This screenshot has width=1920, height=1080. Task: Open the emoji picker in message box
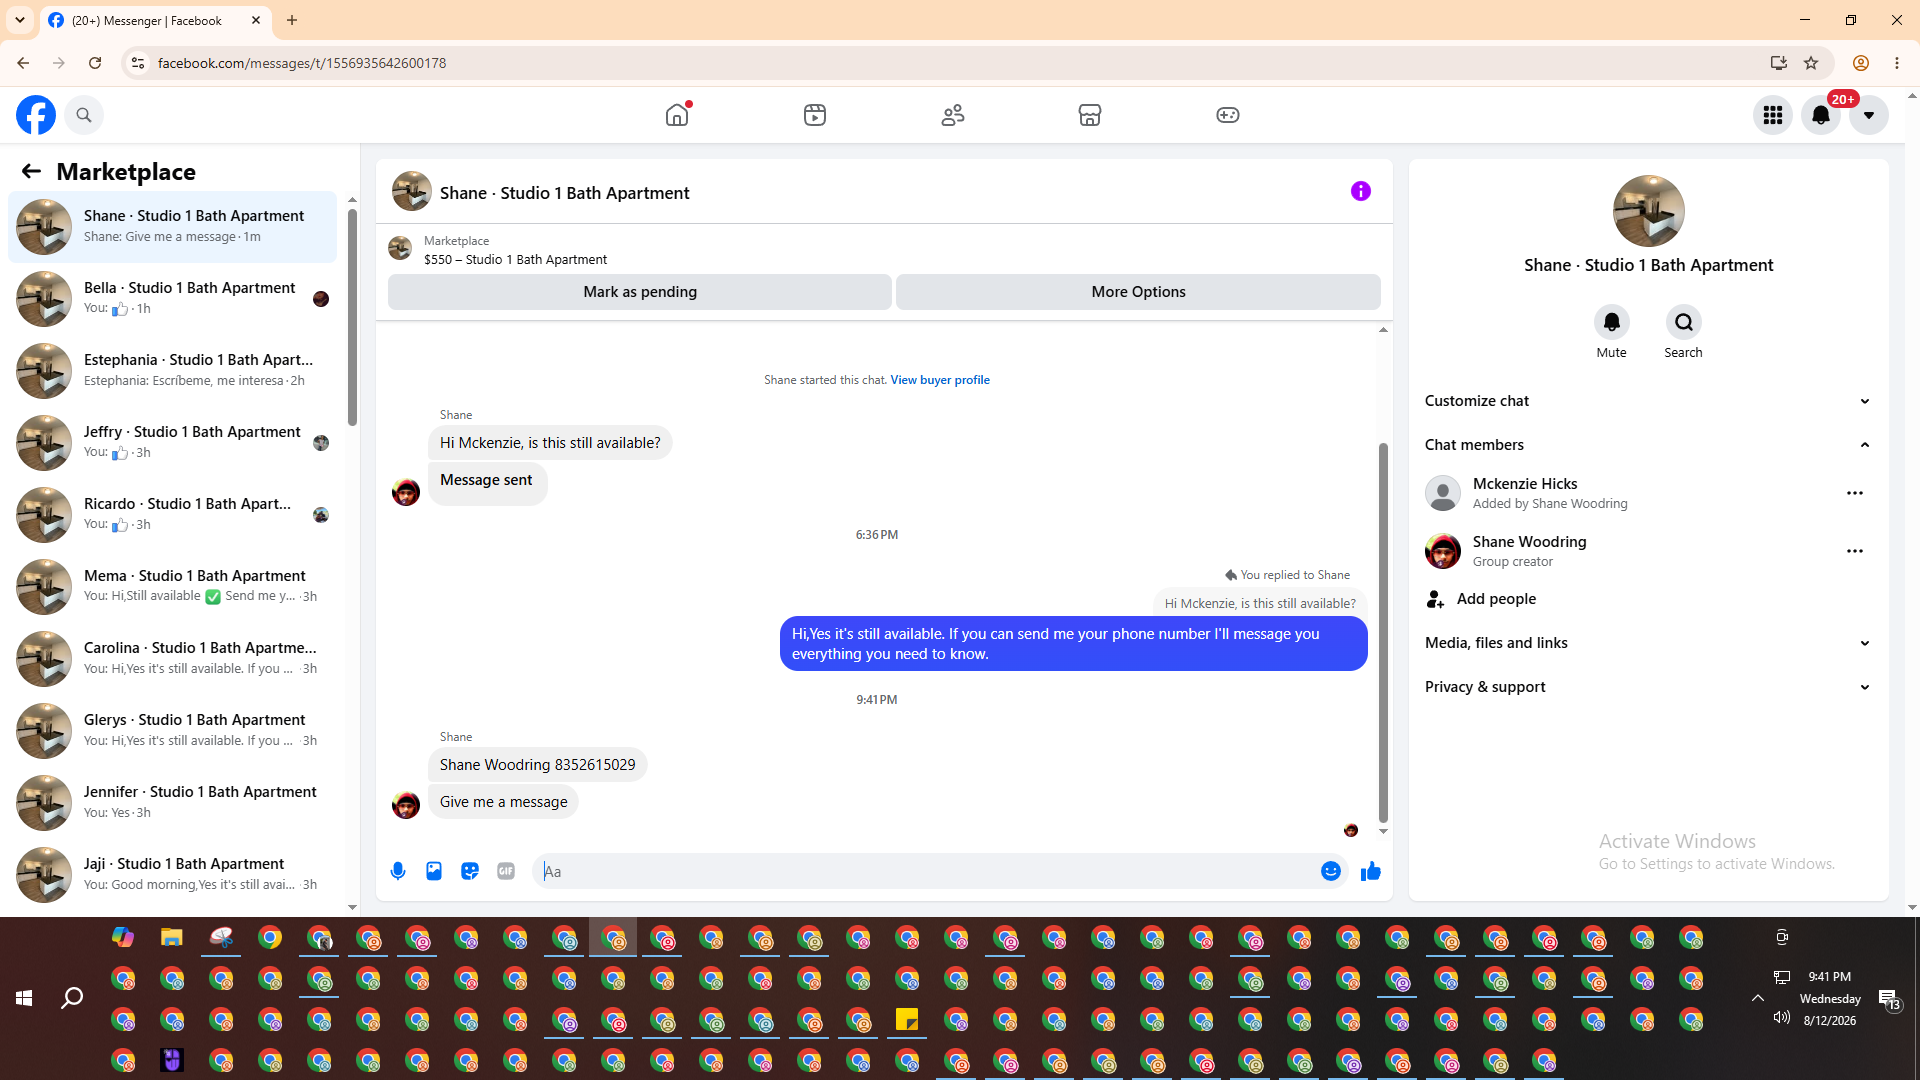[1331, 871]
